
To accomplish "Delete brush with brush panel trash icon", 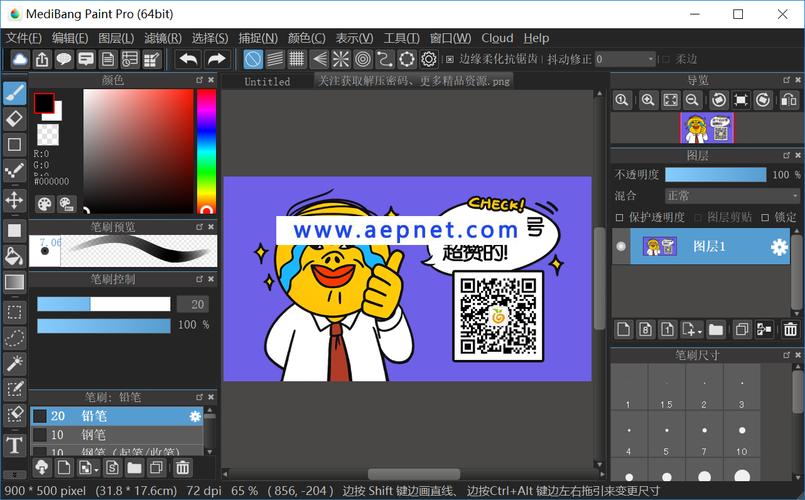I will 182,468.
